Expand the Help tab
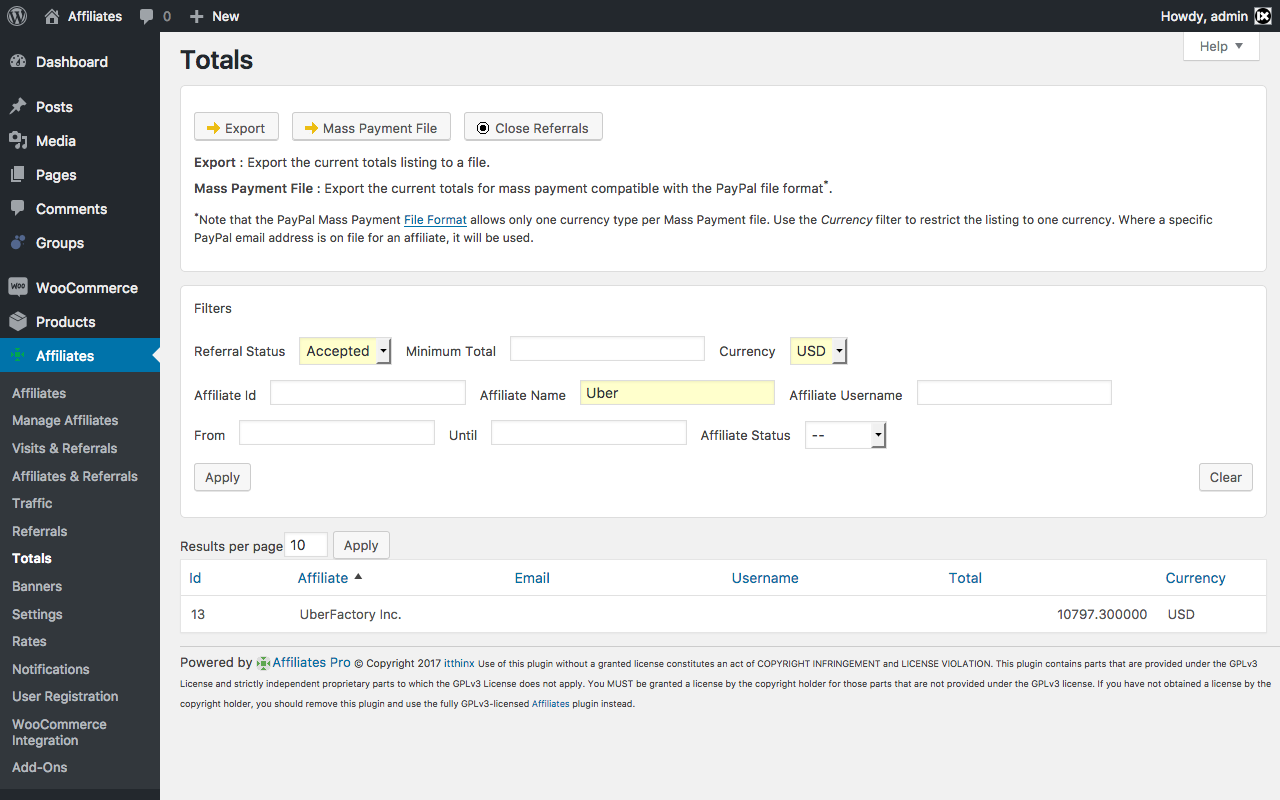The height and width of the screenshot is (800, 1280). coord(1221,46)
